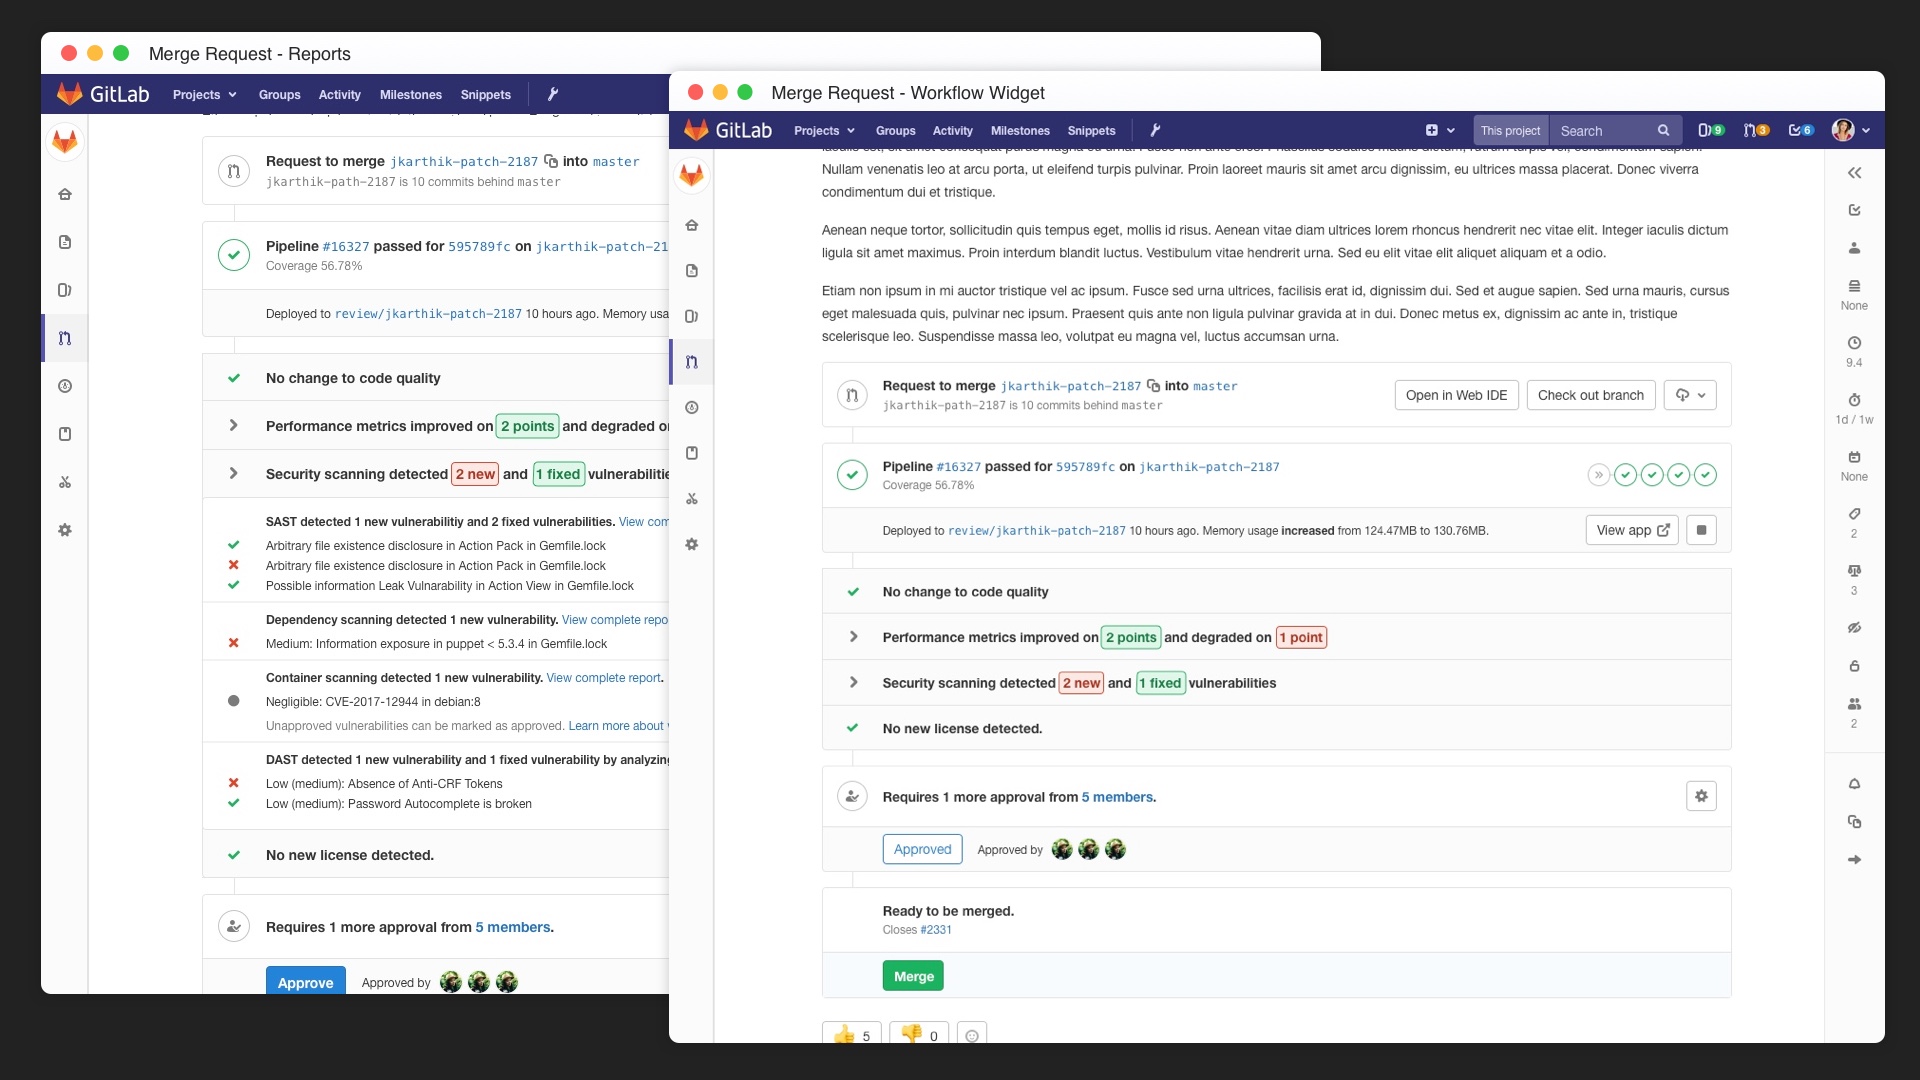The width and height of the screenshot is (1920, 1080).
Task: Click the notifications bell in the right sidebar
Action: point(1856,783)
